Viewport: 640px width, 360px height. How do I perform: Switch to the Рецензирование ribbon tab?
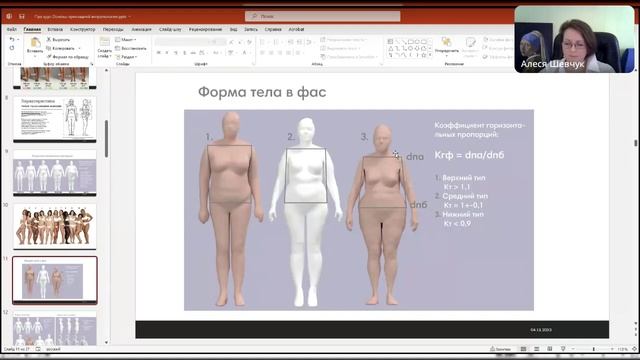pyautogui.click(x=205, y=29)
